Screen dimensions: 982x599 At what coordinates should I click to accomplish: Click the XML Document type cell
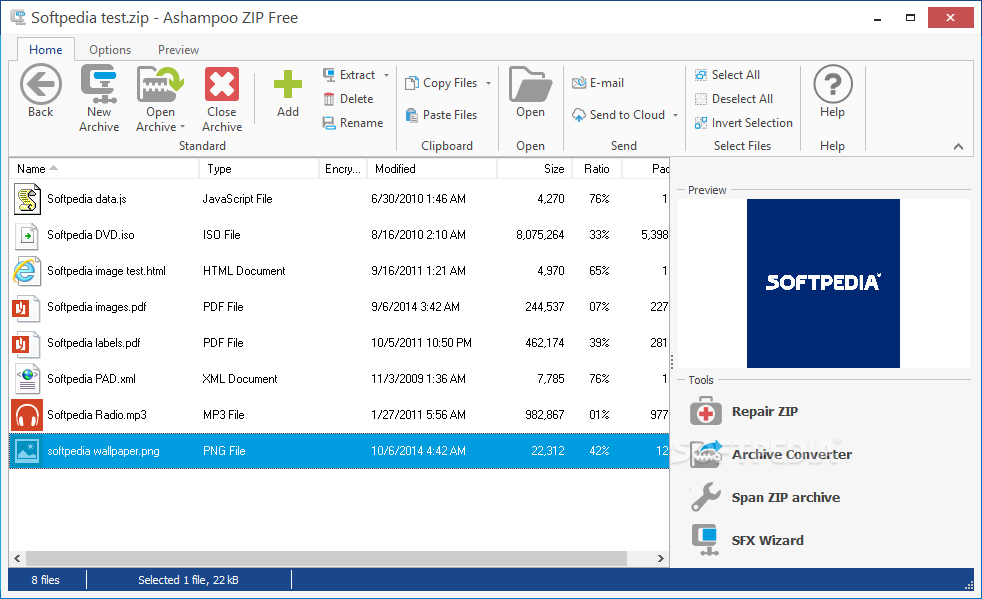240,378
